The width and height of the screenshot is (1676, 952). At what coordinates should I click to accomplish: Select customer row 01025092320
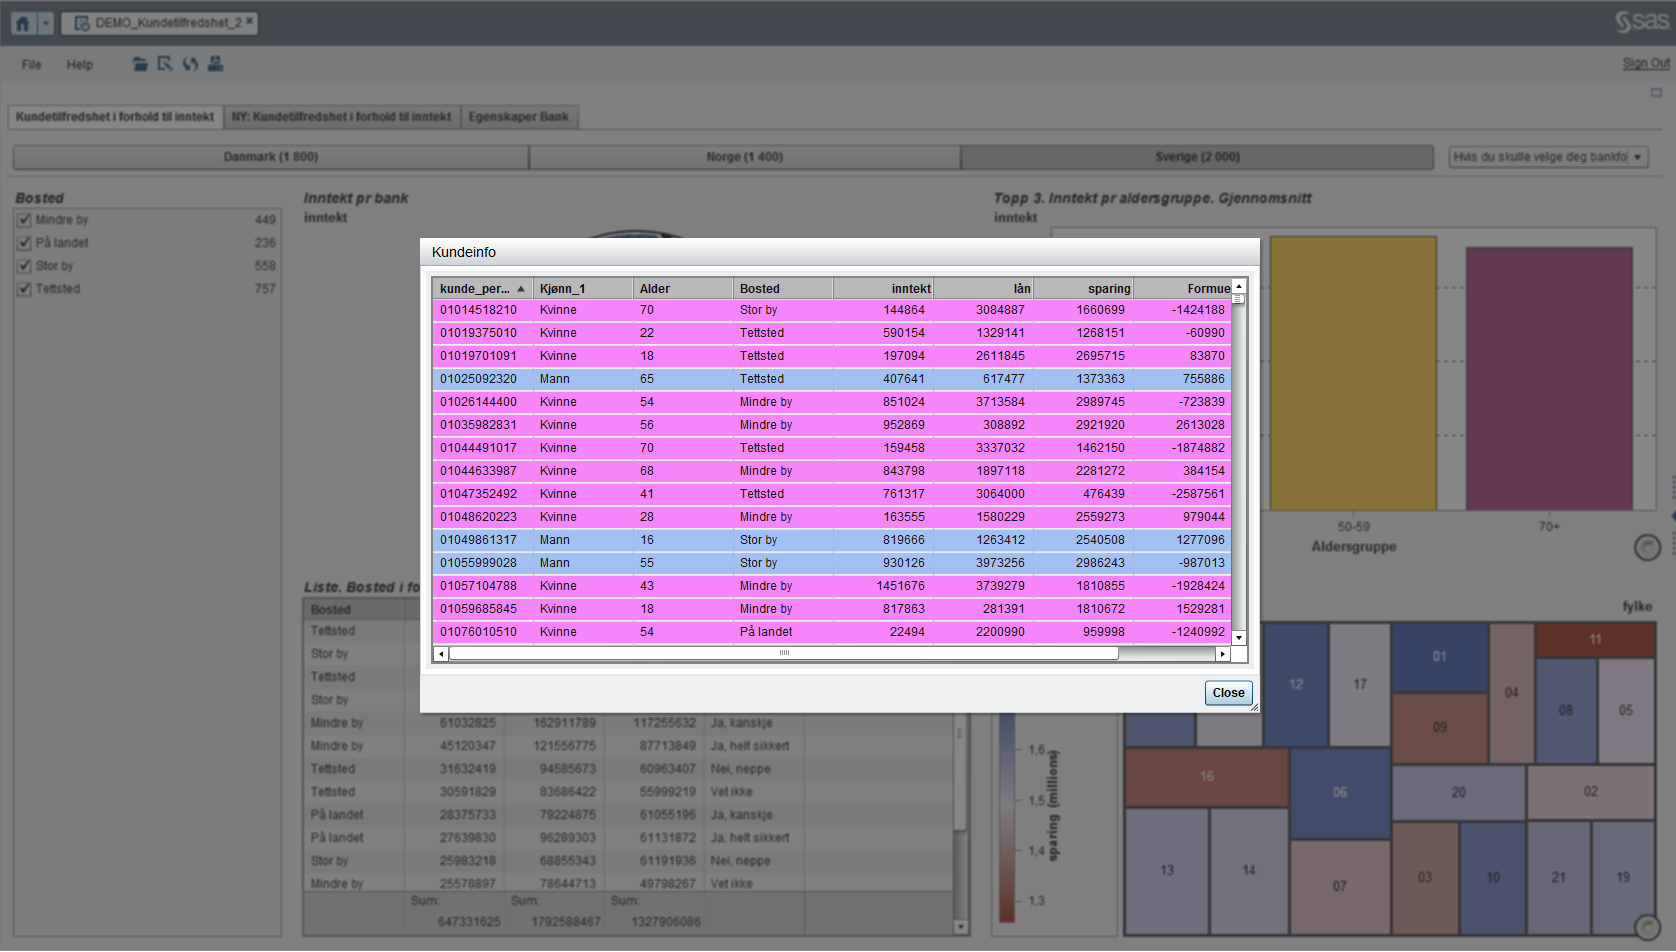coord(832,379)
